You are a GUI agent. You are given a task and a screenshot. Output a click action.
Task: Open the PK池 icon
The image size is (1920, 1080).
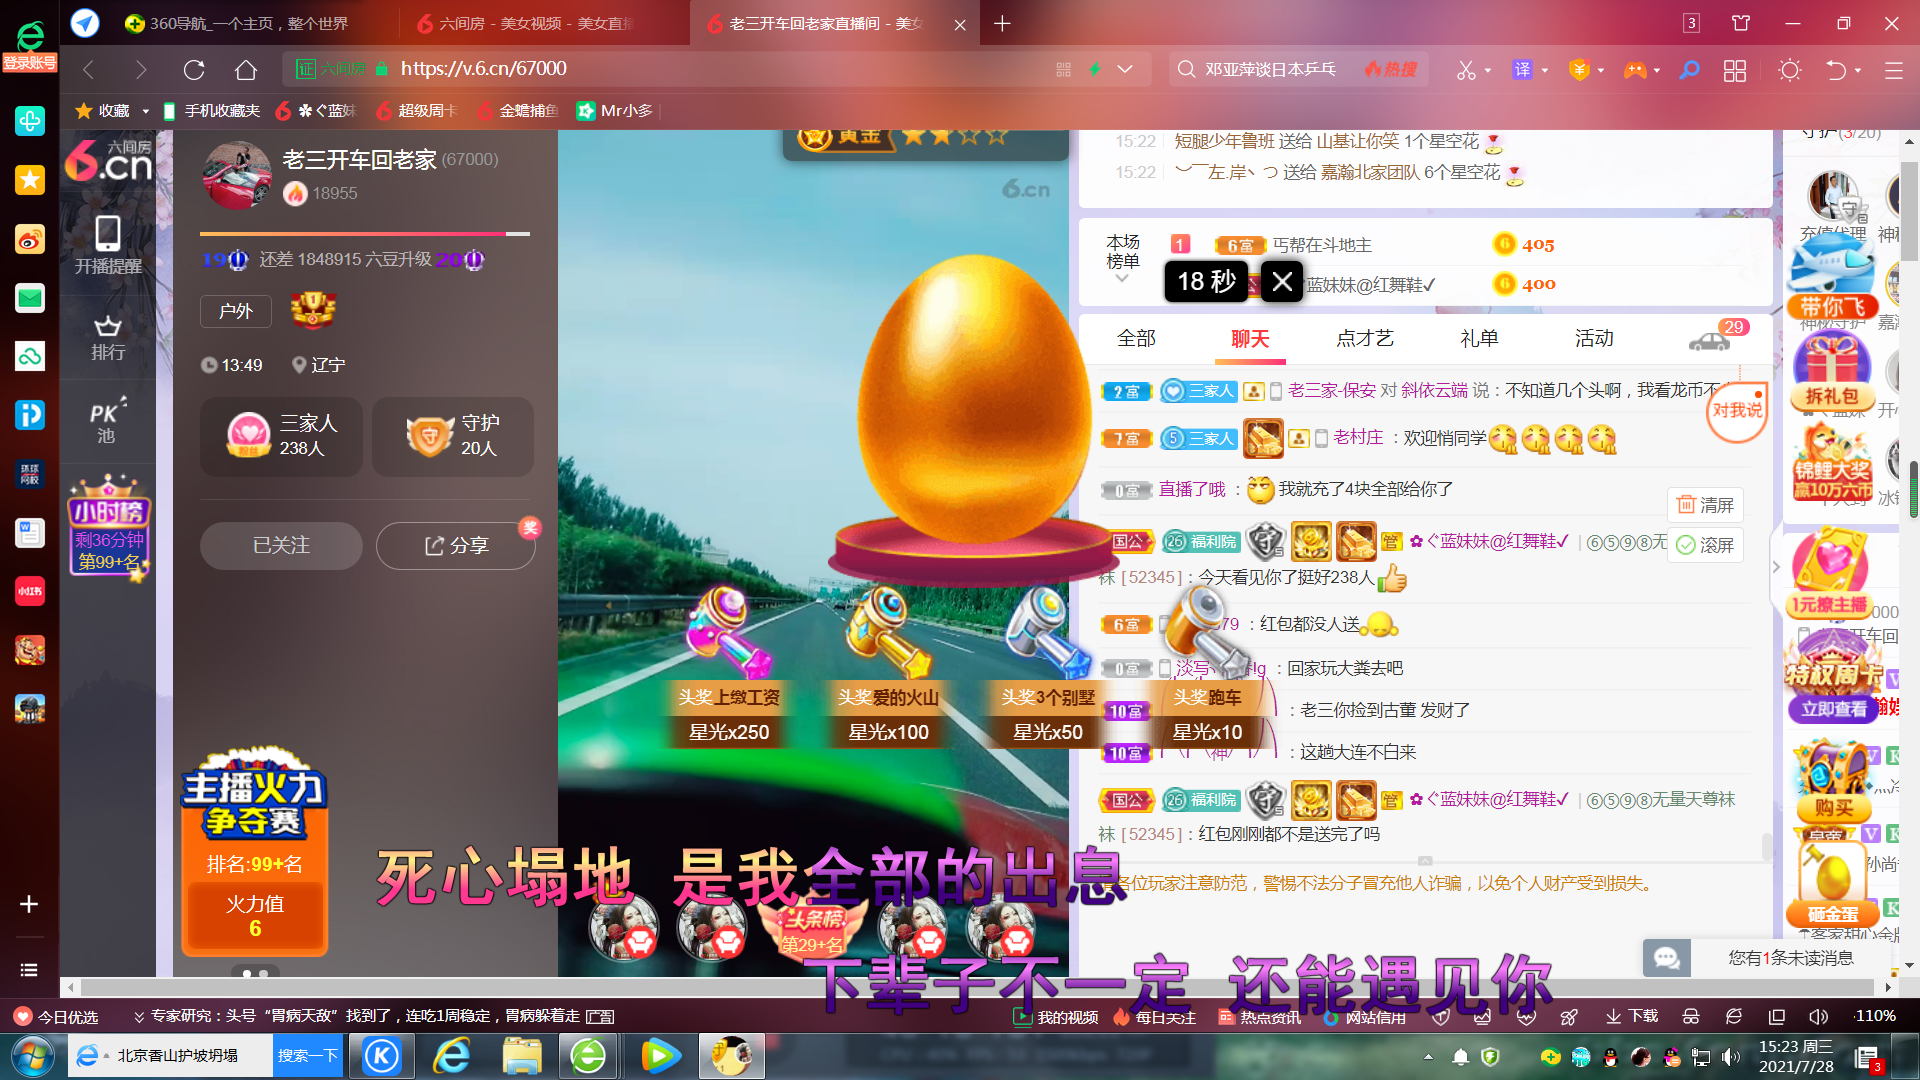(107, 421)
